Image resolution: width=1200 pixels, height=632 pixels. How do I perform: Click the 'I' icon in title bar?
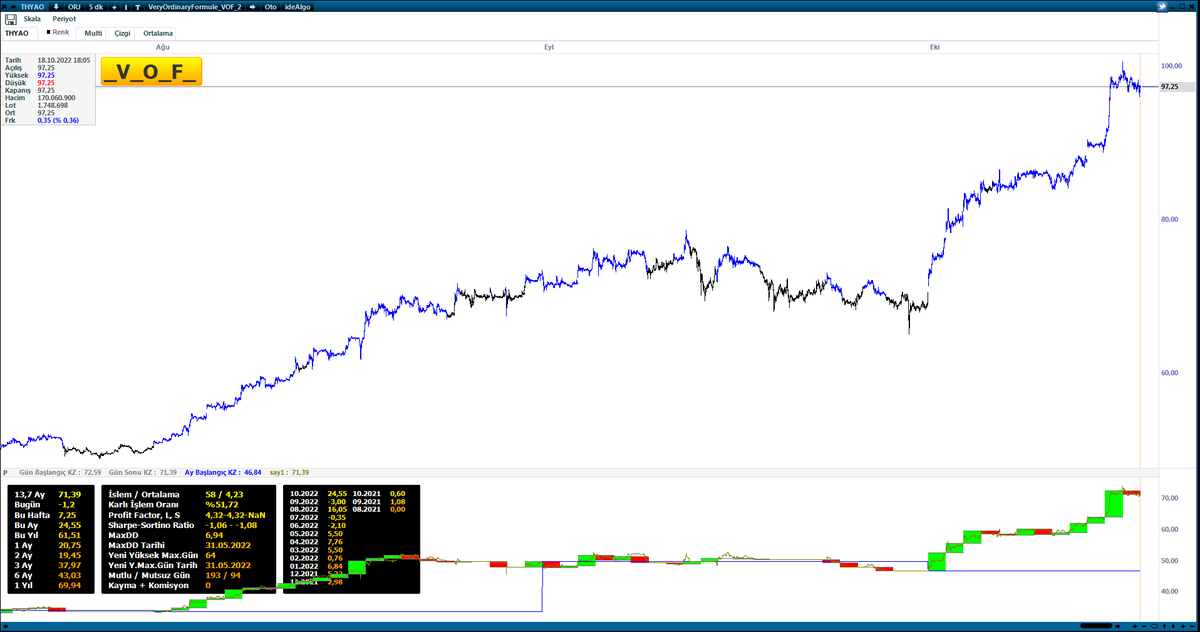(x=126, y=6)
